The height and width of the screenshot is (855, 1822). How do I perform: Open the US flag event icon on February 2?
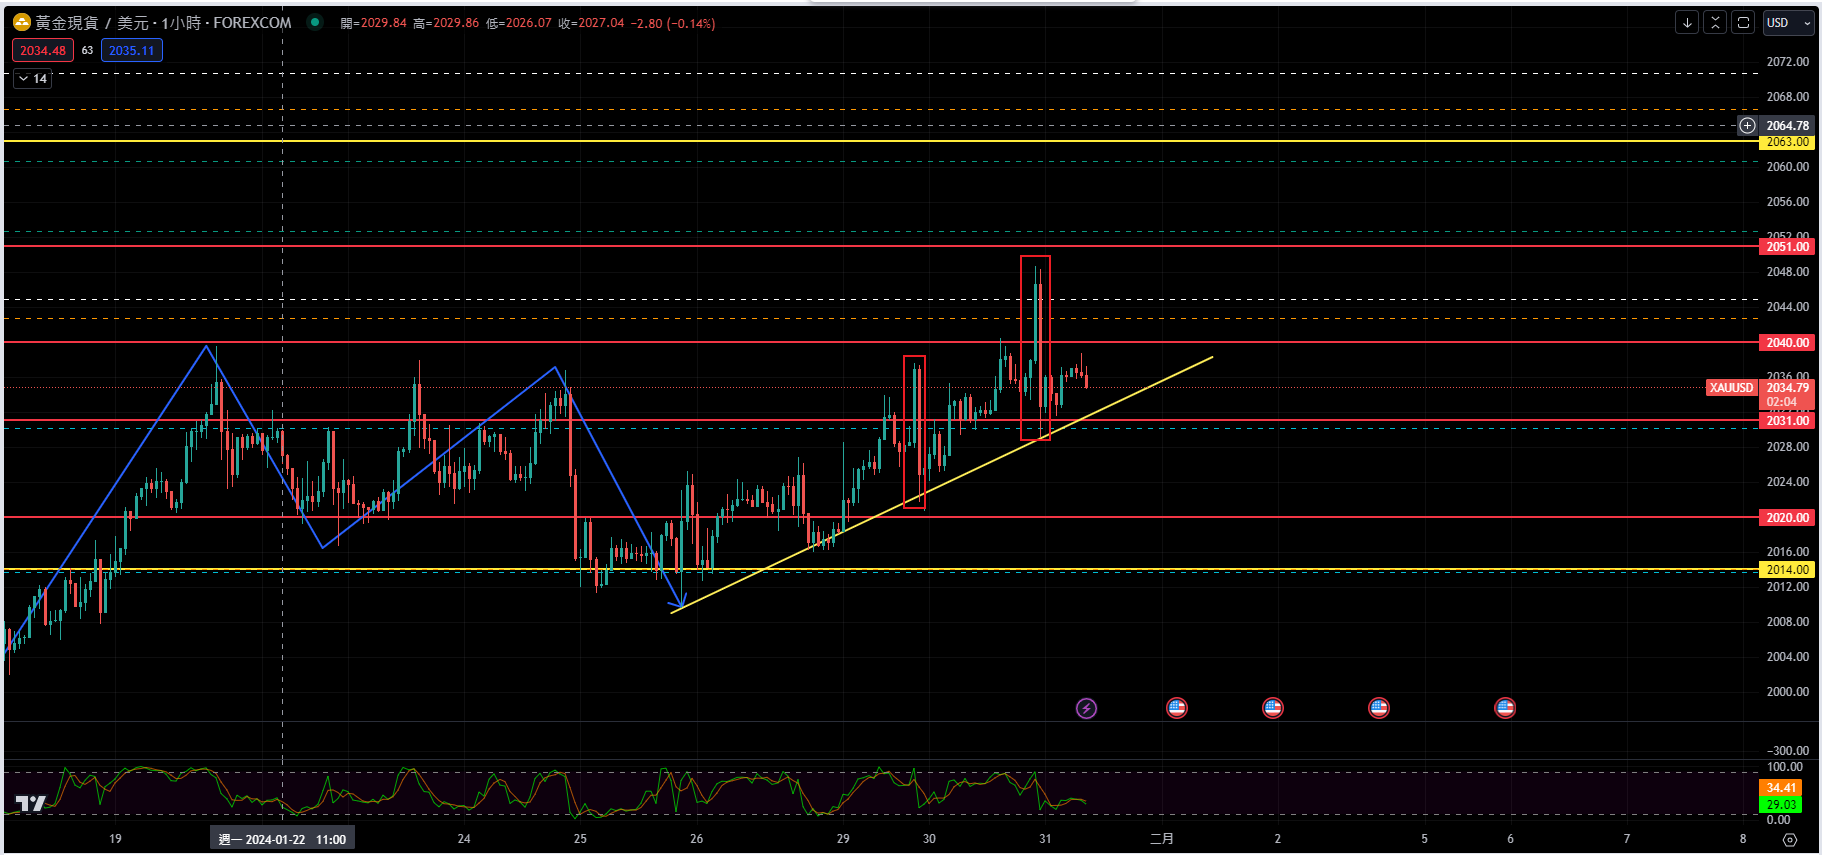1272,708
